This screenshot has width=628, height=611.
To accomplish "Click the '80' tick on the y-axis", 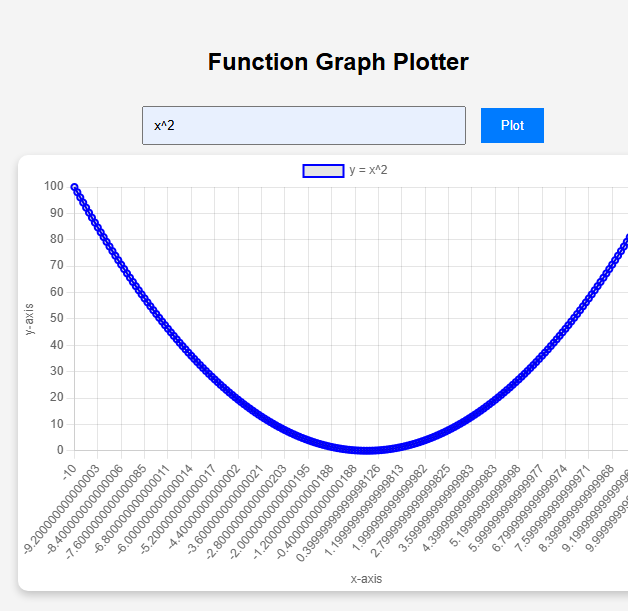I will click(57, 239).
